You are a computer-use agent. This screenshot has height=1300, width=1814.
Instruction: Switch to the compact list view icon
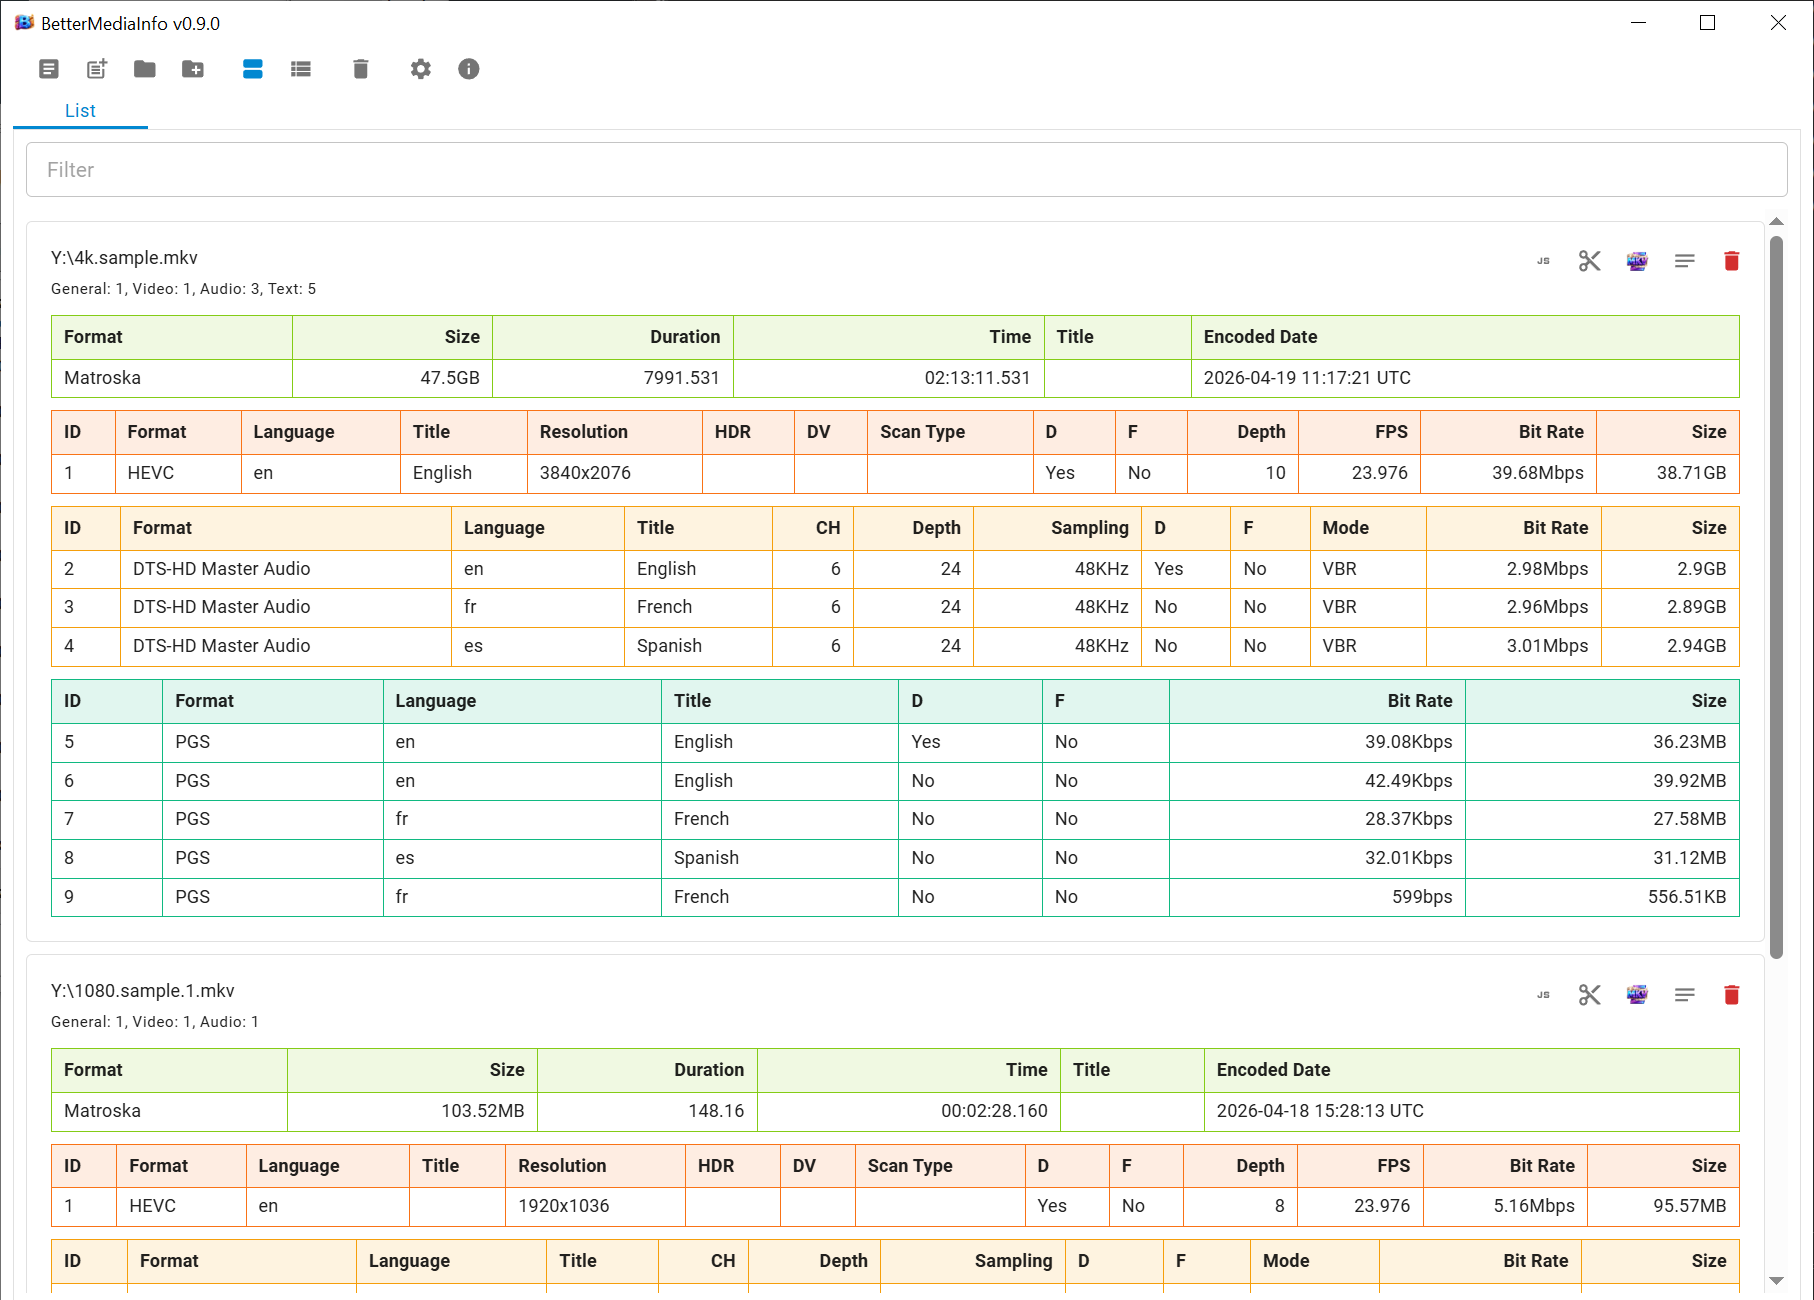tap(301, 69)
